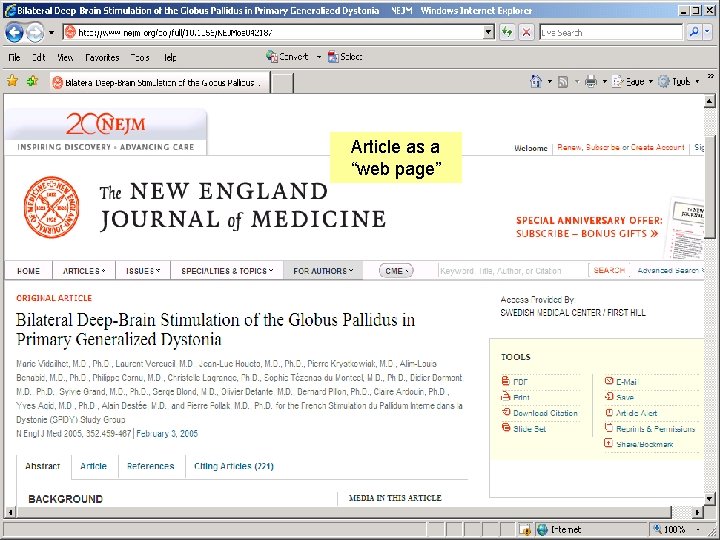This screenshot has width=720, height=540.
Task: Open the Favorites Center star icon
Action: click(12, 81)
